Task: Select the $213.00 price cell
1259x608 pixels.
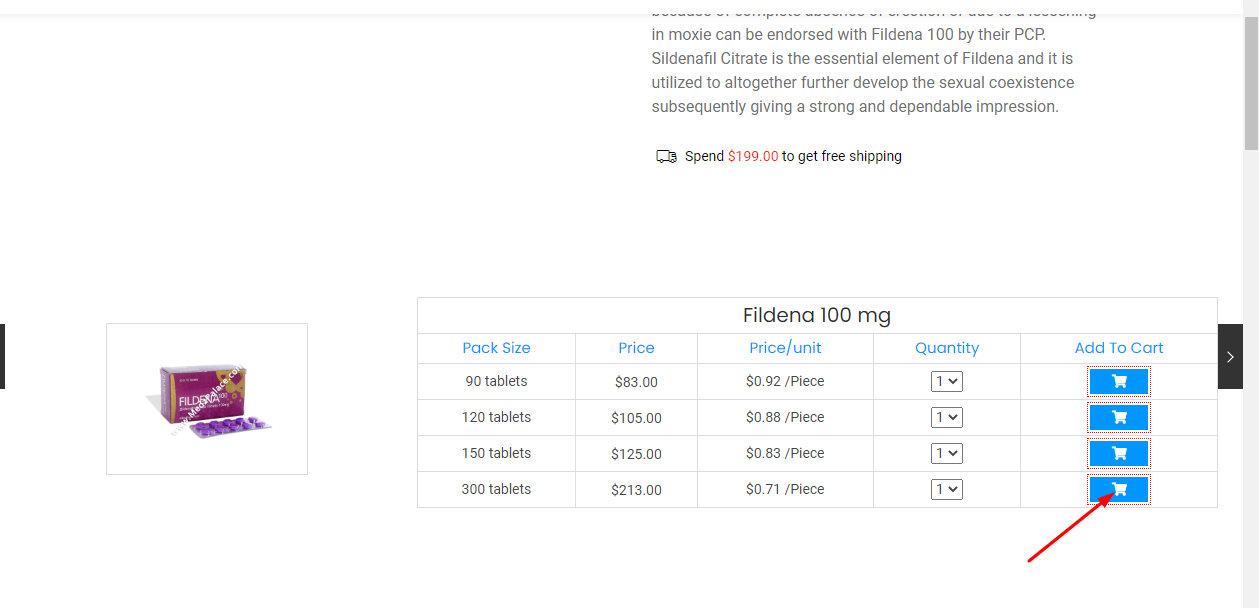Action: [x=636, y=490]
